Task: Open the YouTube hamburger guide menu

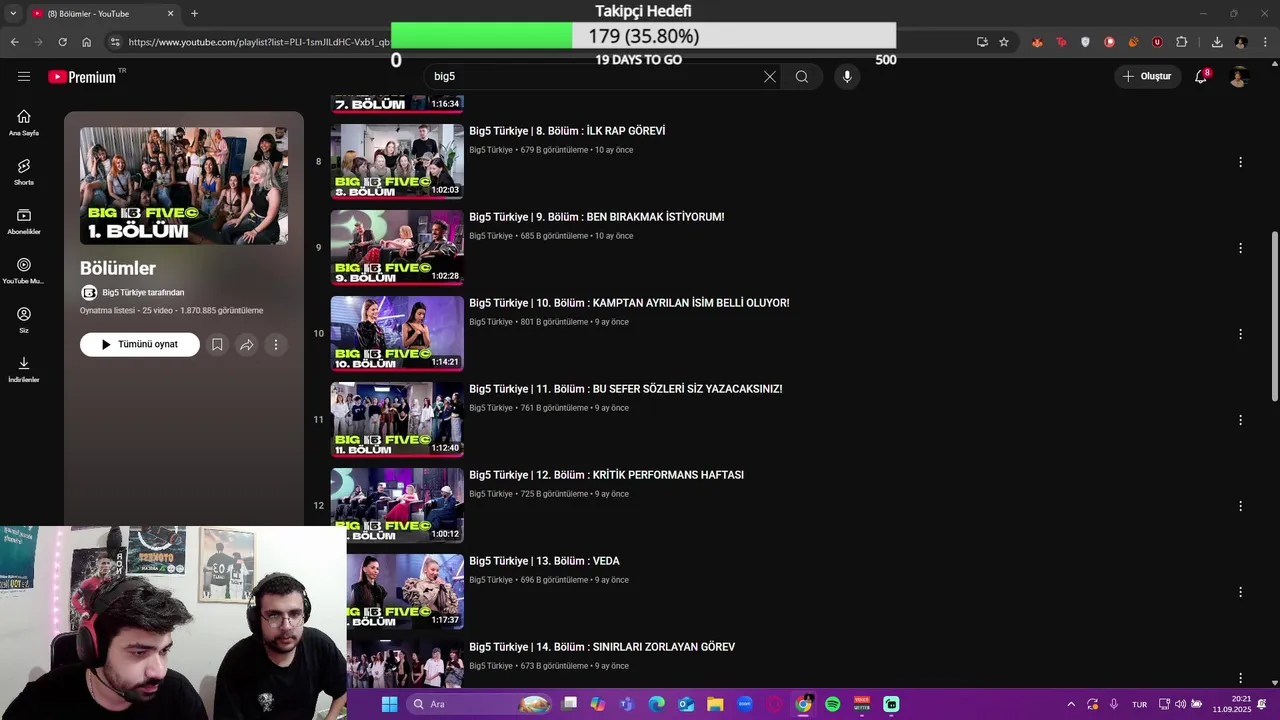Action: (x=24, y=76)
